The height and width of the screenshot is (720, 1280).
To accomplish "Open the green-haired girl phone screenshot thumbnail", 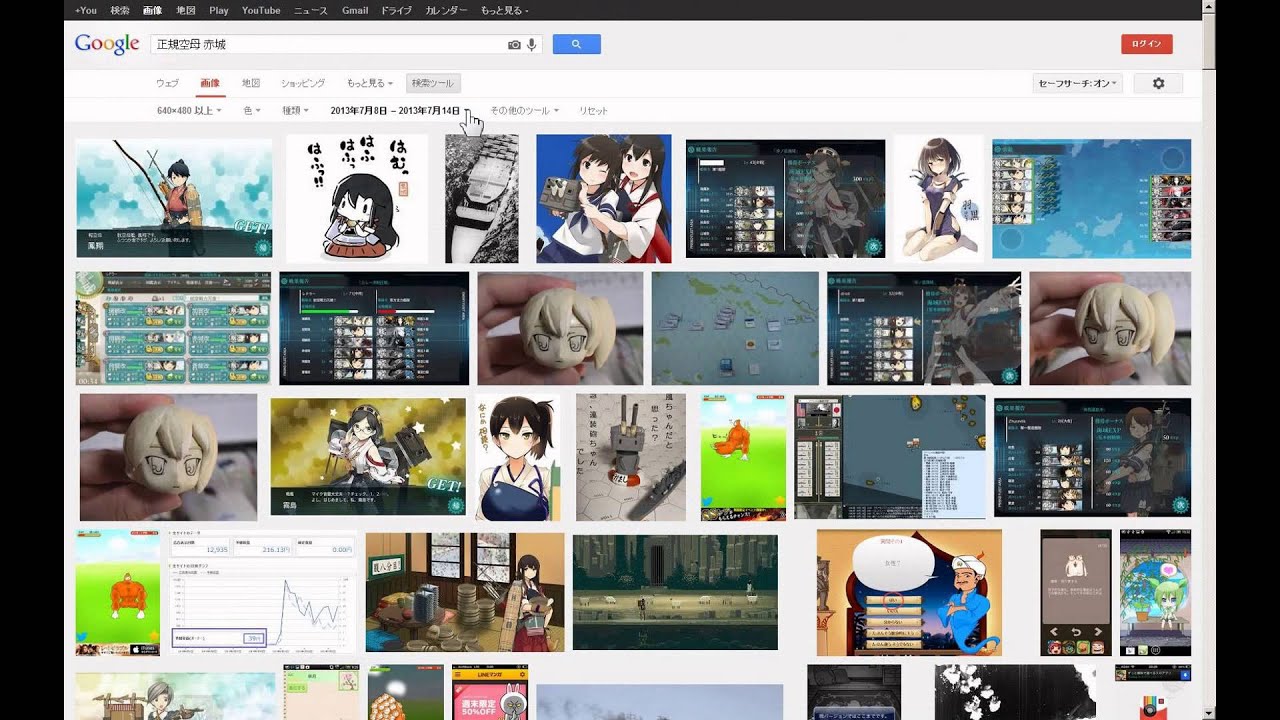I will coord(1155,592).
